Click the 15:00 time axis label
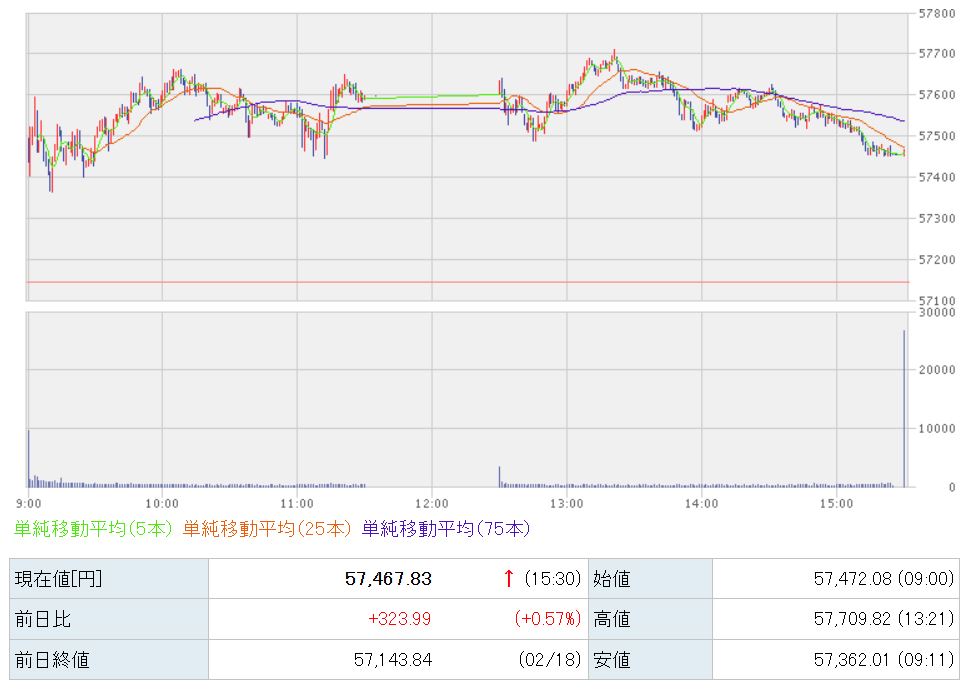967x690 pixels. [836, 502]
